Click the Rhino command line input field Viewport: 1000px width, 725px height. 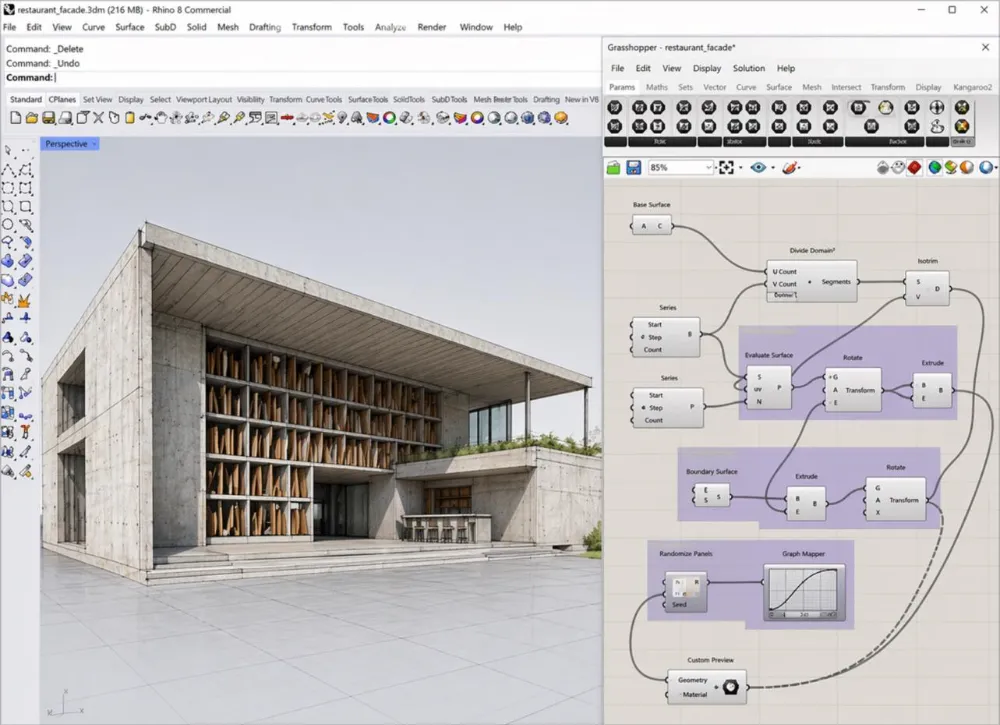pos(301,77)
